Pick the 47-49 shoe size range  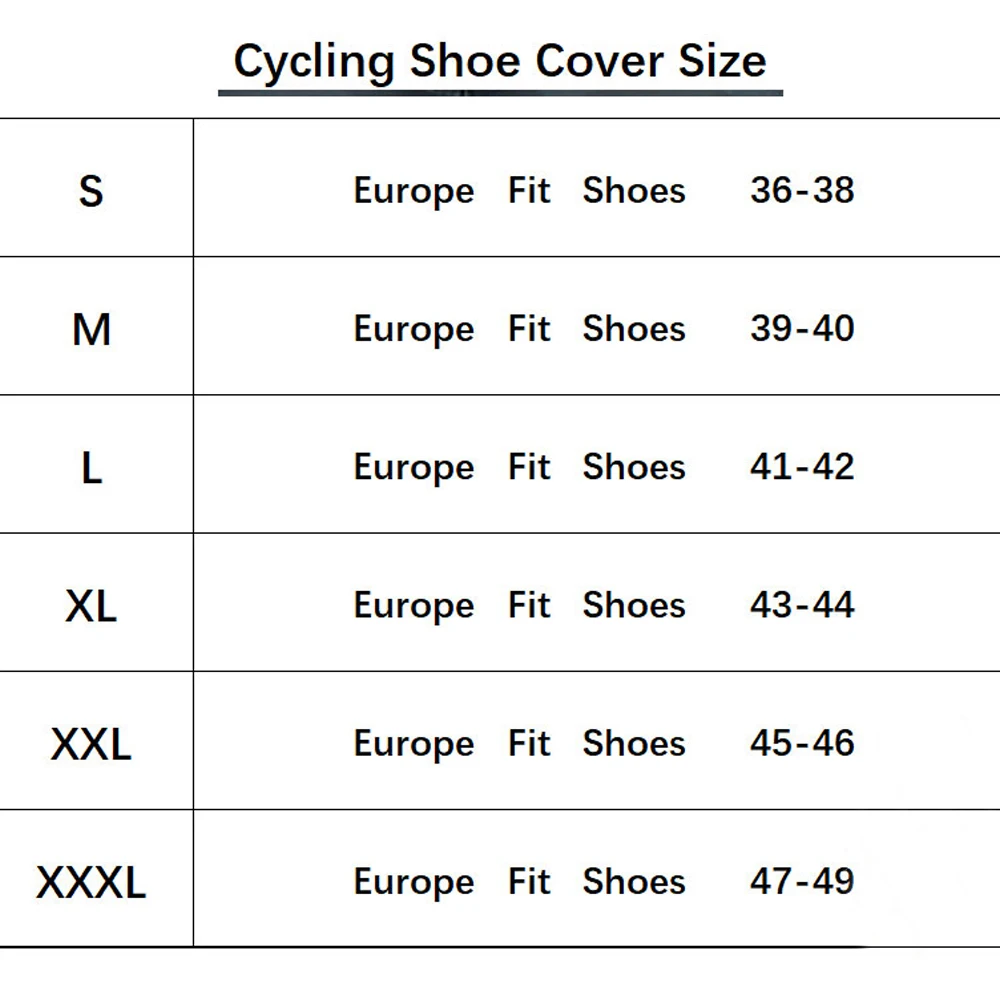[x=802, y=881]
